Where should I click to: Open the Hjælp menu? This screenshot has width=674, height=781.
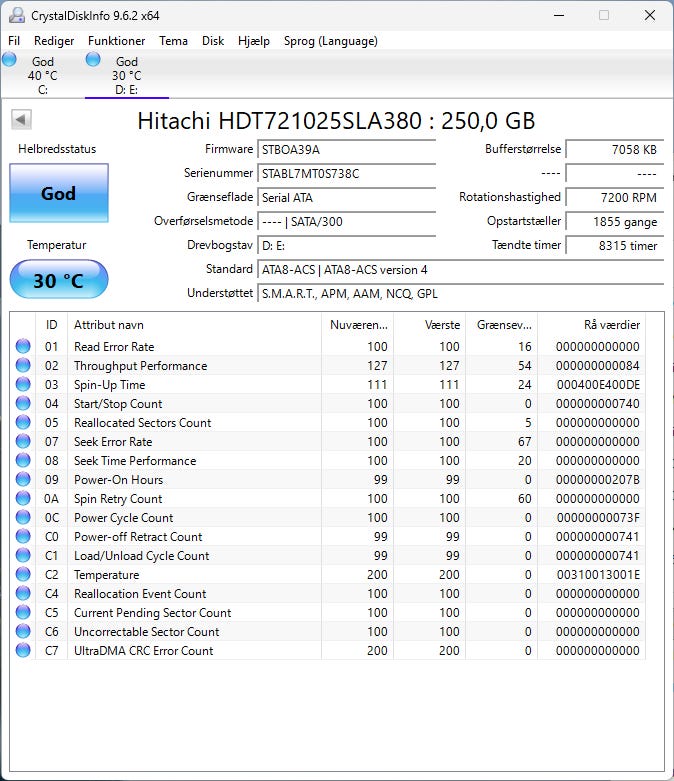tap(254, 41)
